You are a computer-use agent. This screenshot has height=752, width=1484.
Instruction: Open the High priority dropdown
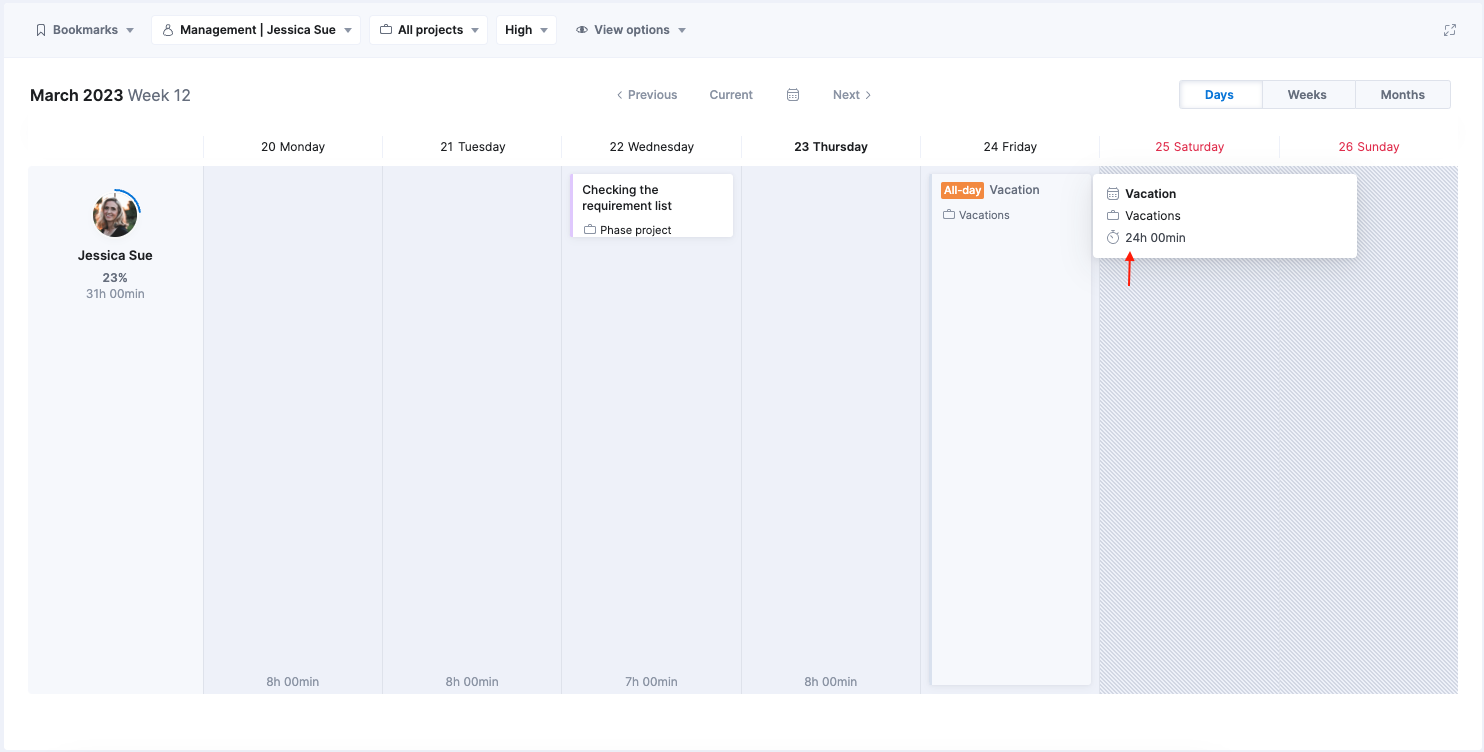click(526, 30)
